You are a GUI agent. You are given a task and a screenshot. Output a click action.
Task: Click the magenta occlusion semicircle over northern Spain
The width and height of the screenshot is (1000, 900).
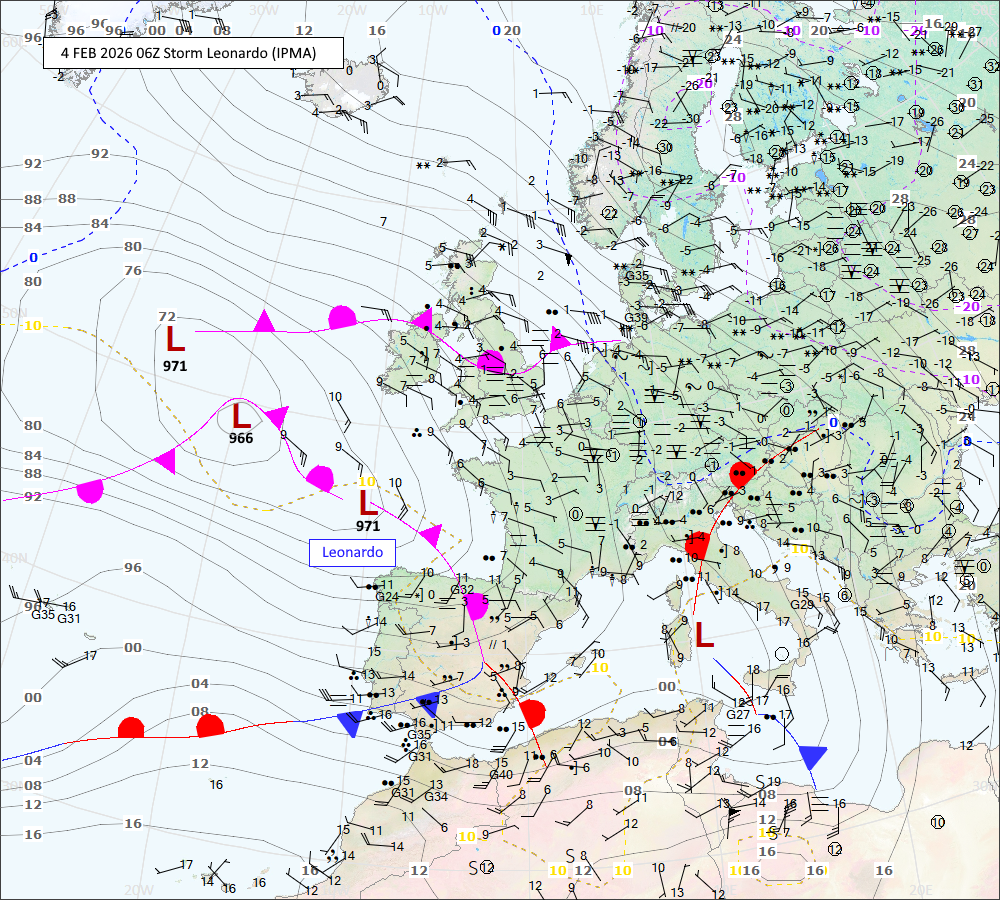click(477, 605)
